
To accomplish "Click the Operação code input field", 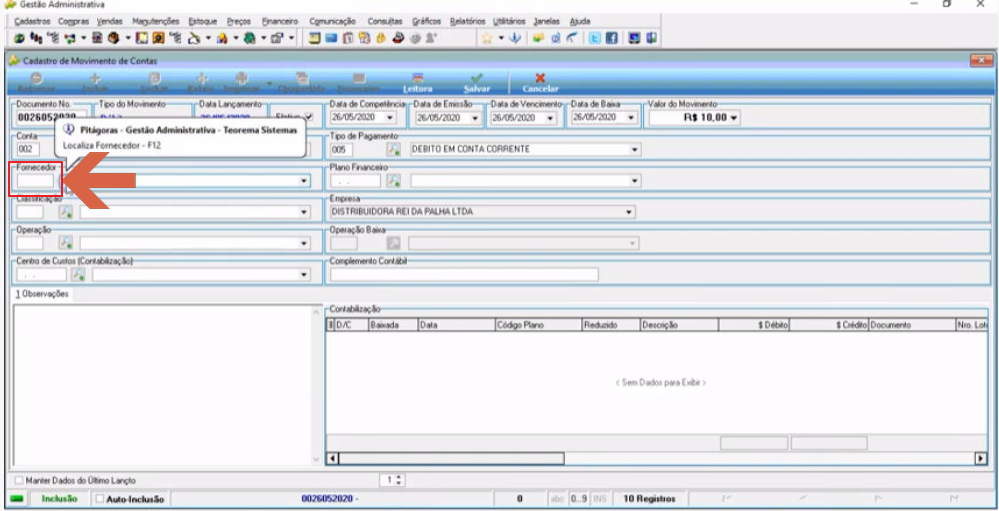I will (30, 243).
